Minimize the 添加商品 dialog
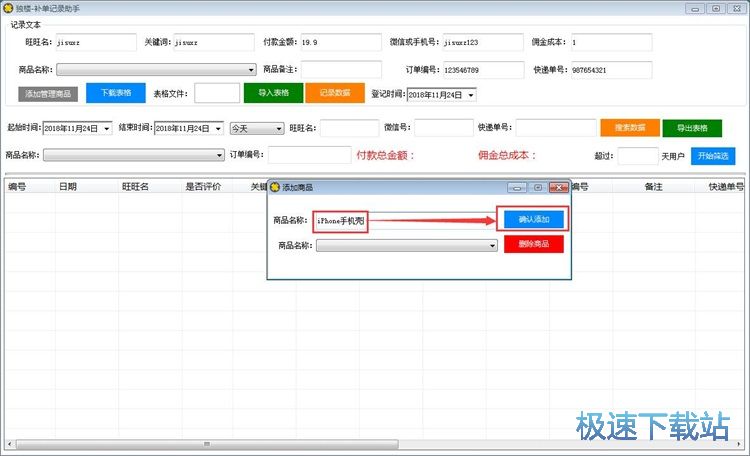This screenshot has height=456, width=750. [517, 187]
